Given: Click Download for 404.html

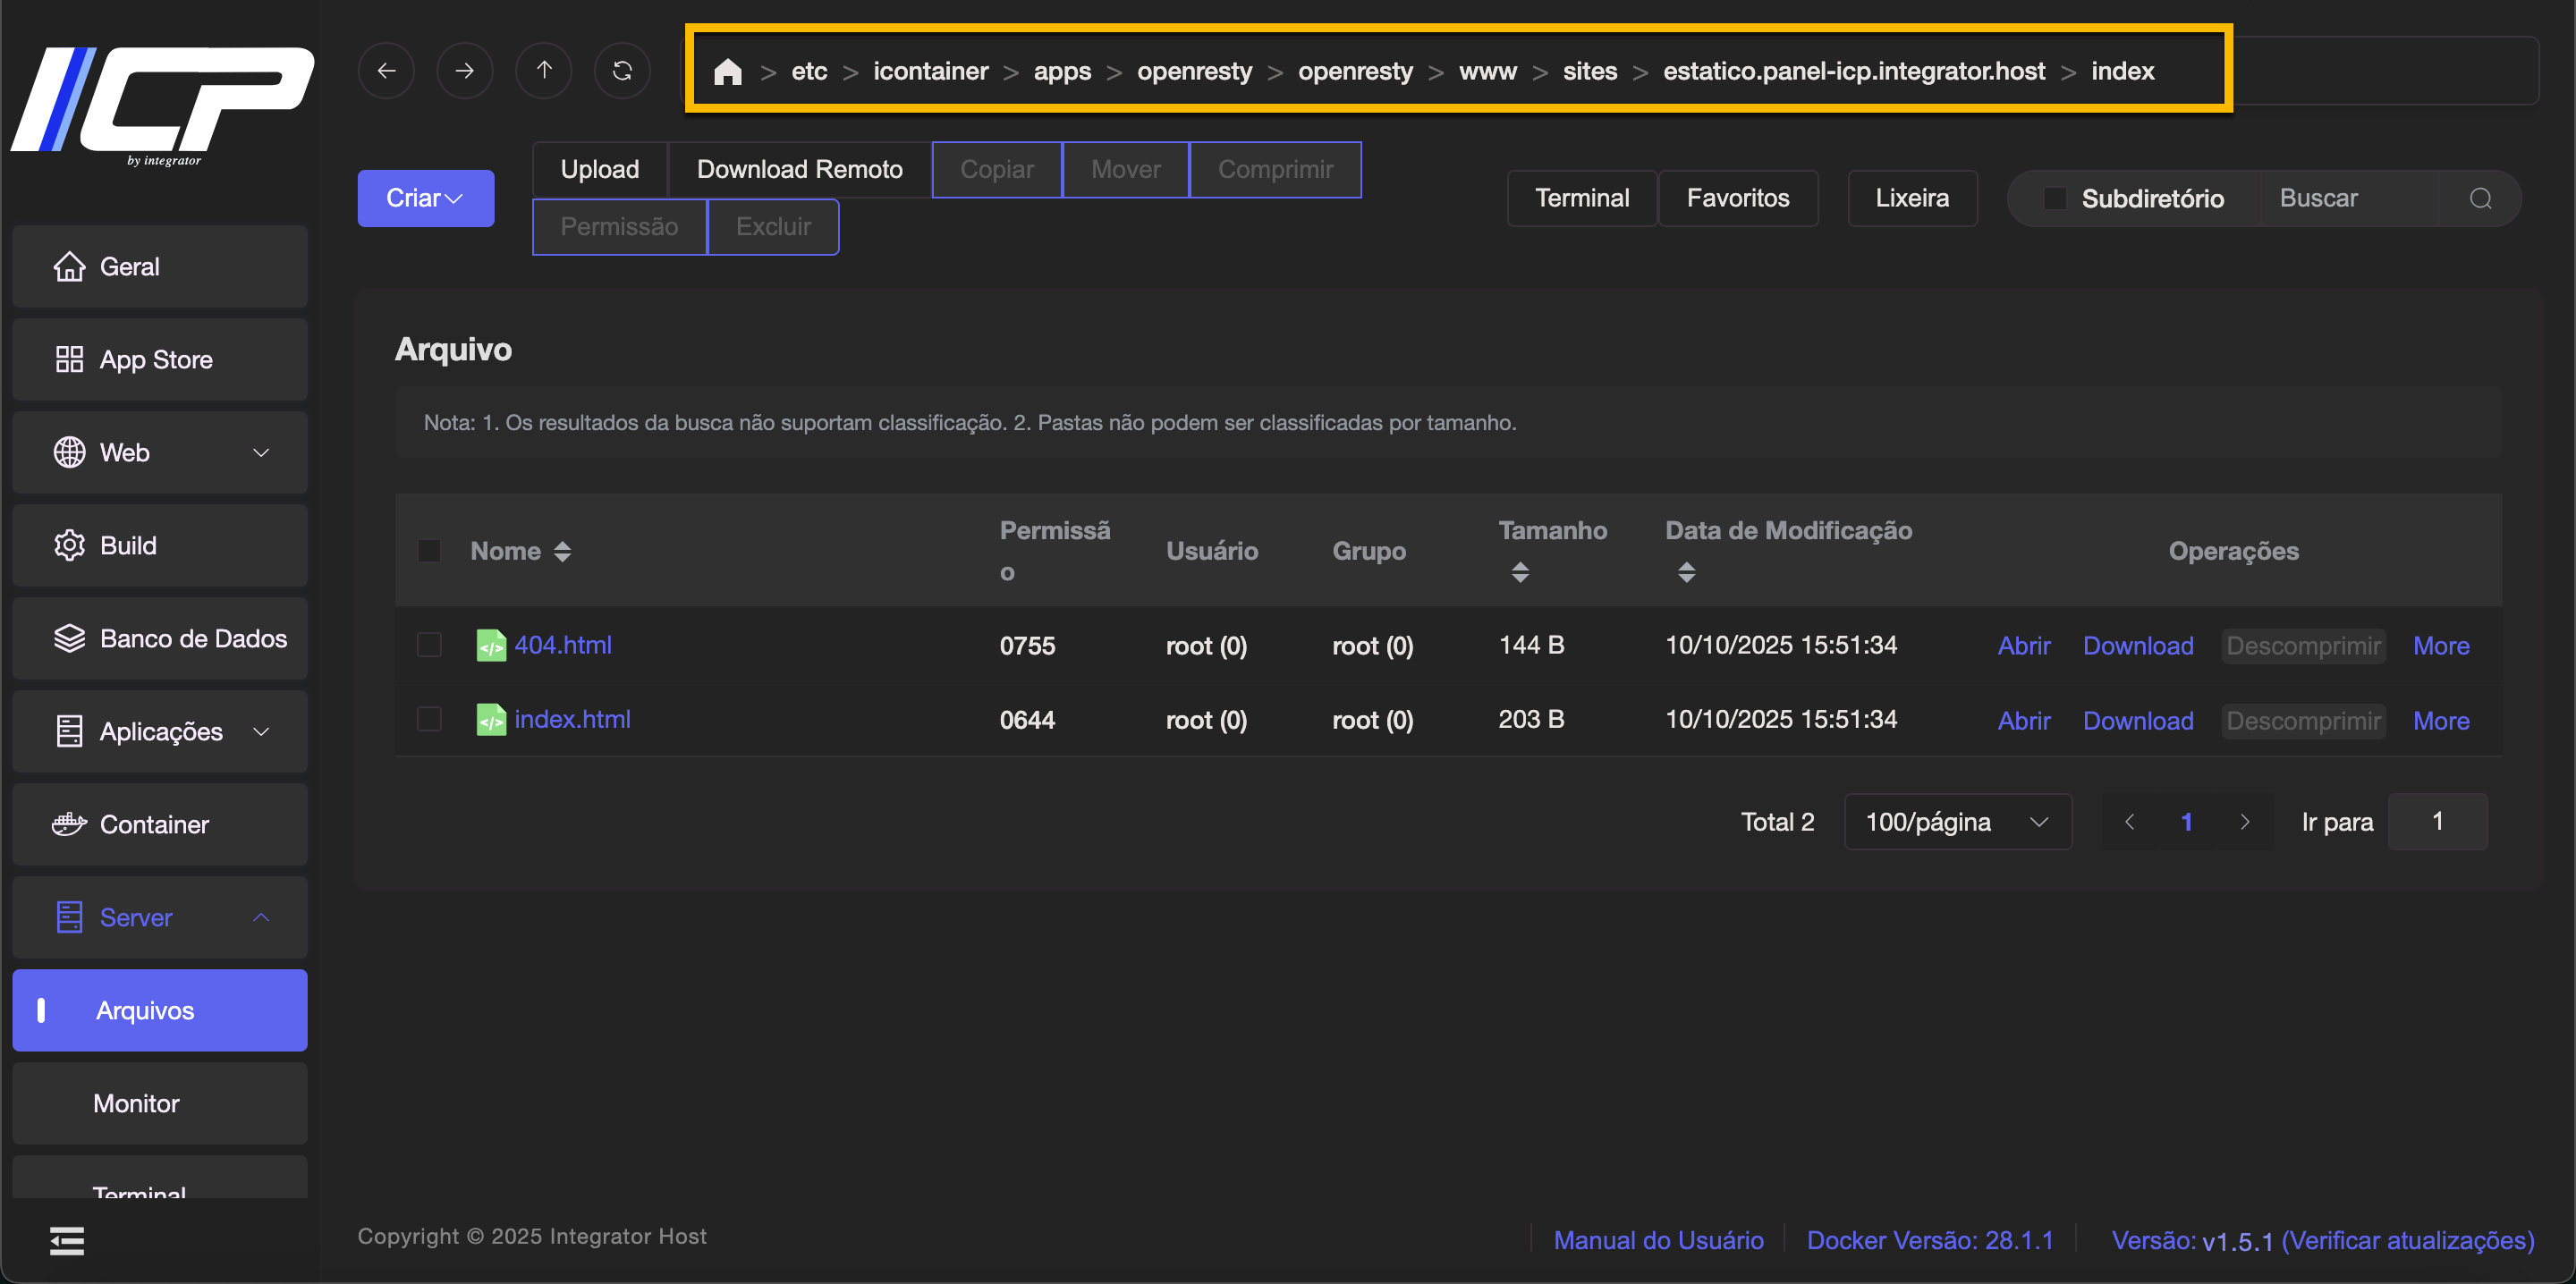Looking at the screenshot, I should (2137, 645).
